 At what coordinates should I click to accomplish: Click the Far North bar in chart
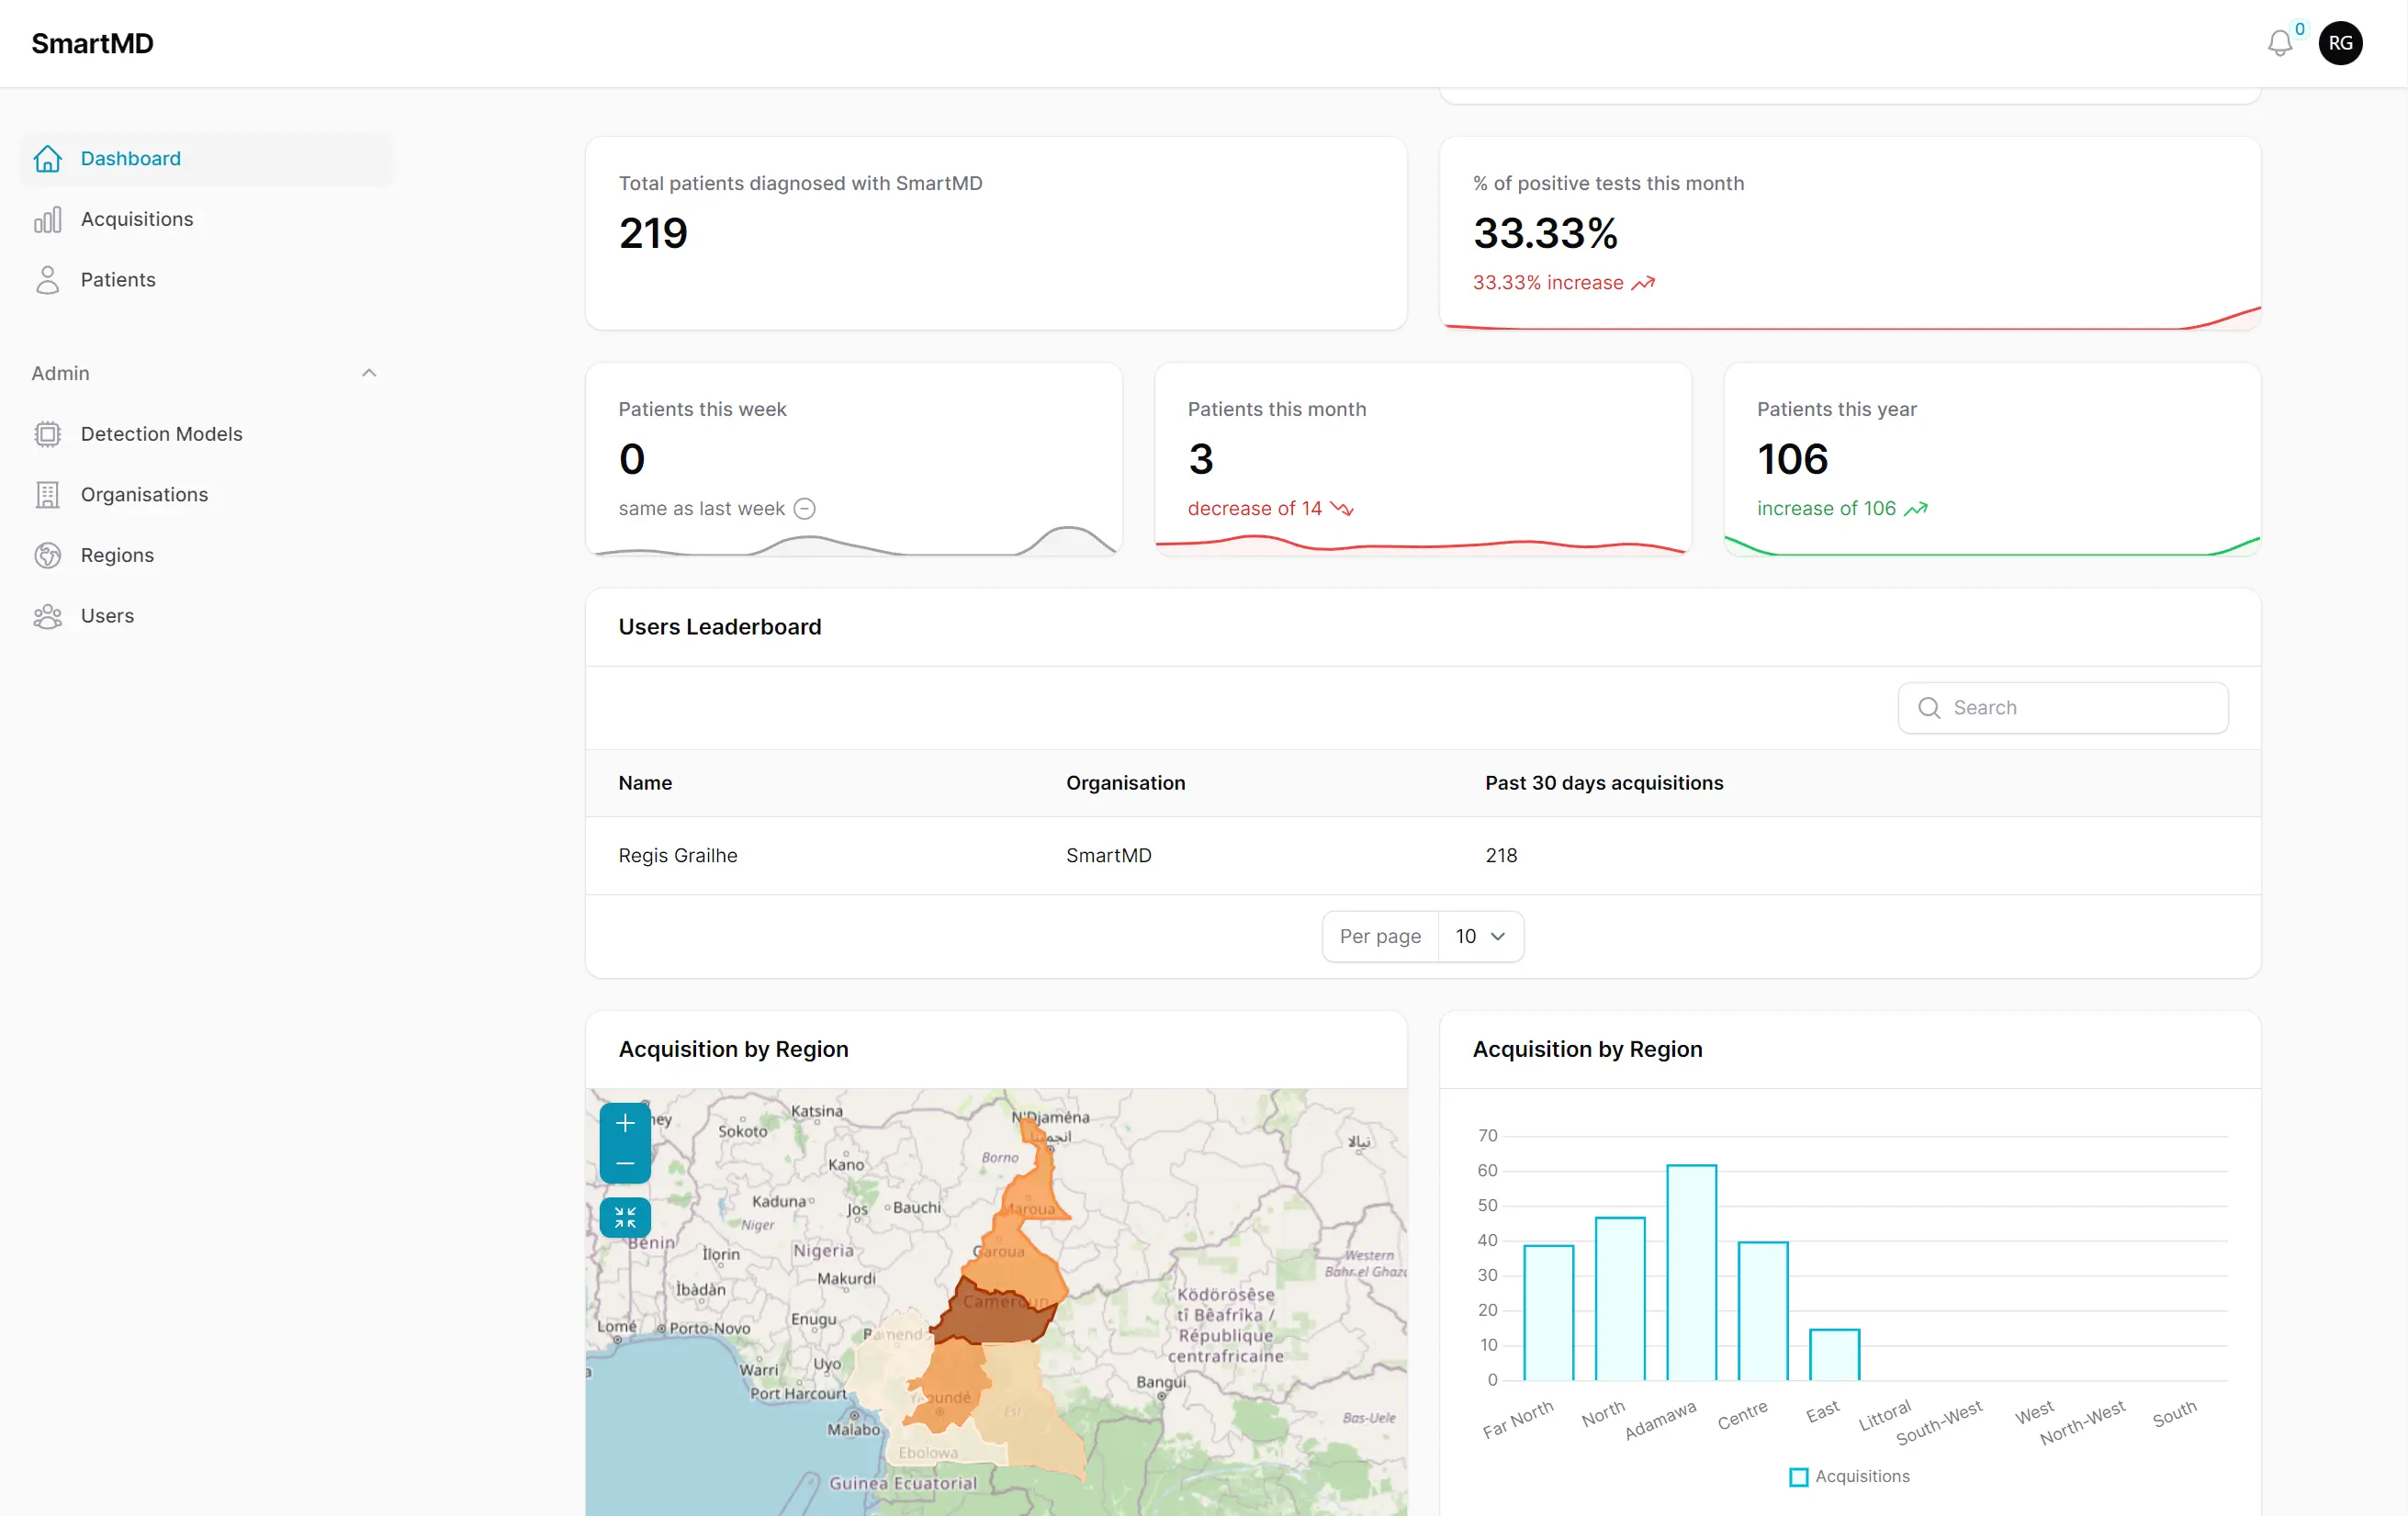pos(1548,1313)
